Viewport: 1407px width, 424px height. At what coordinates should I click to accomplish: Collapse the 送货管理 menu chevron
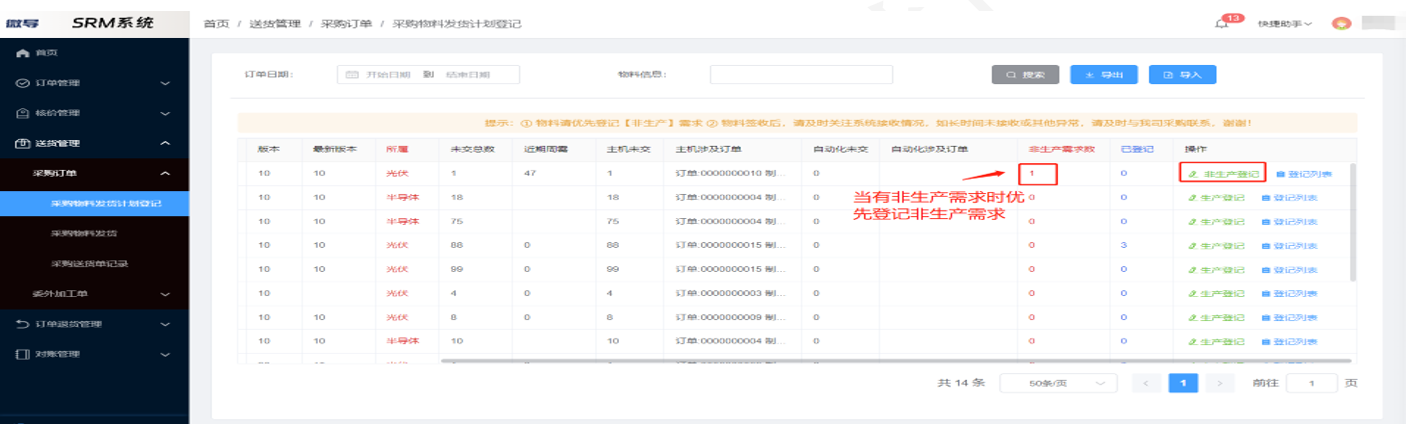coord(165,143)
